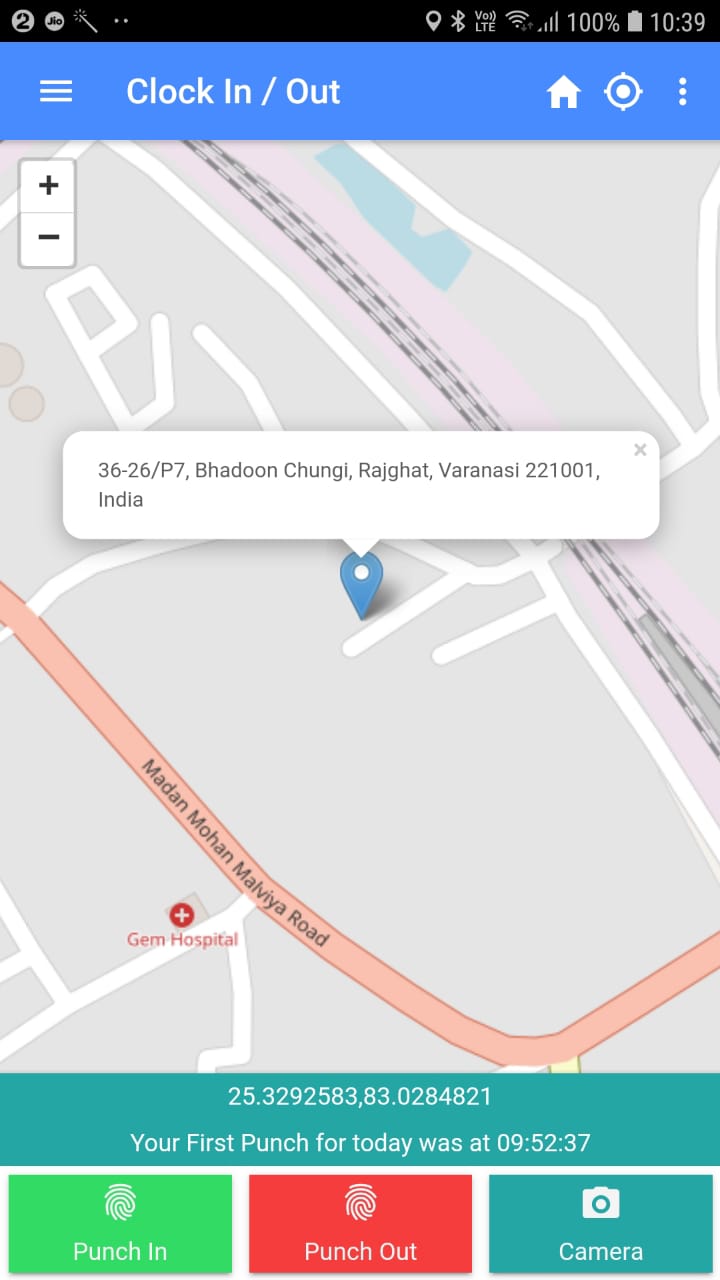Viewport: 720px width, 1280px height.
Task: Click the red Punch Out button
Action: (x=360, y=1224)
